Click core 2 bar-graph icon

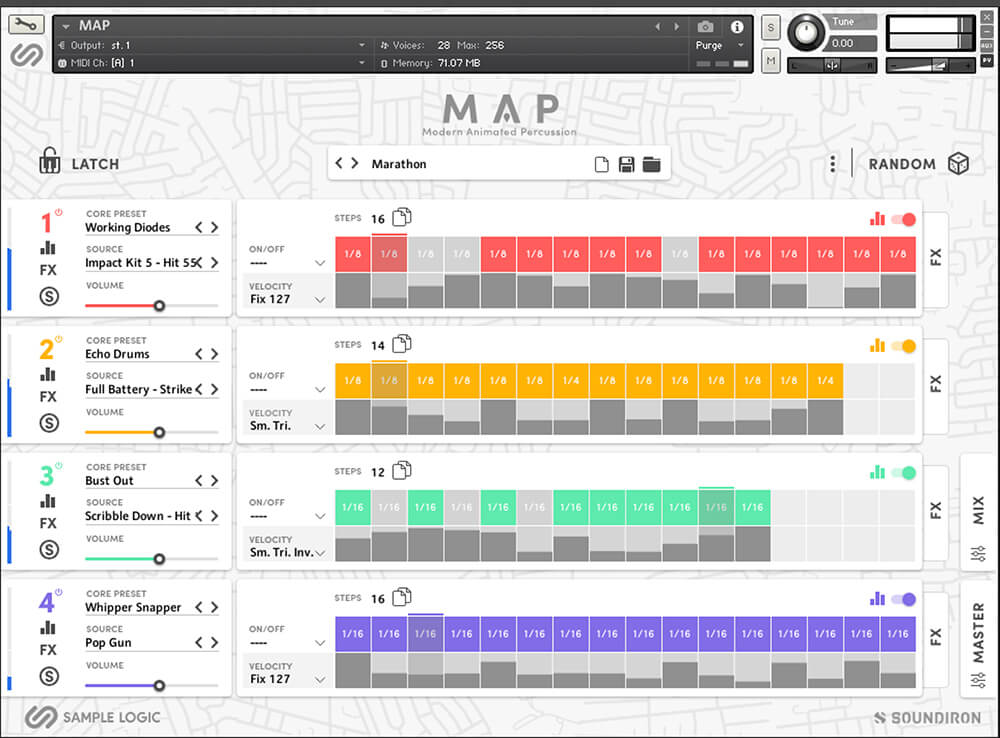(48, 374)
